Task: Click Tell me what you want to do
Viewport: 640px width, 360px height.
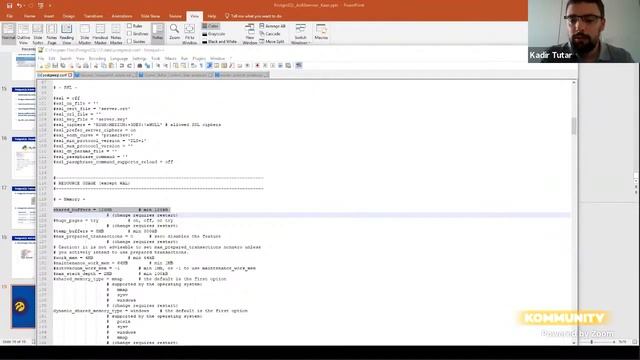Action: [253, 16]
